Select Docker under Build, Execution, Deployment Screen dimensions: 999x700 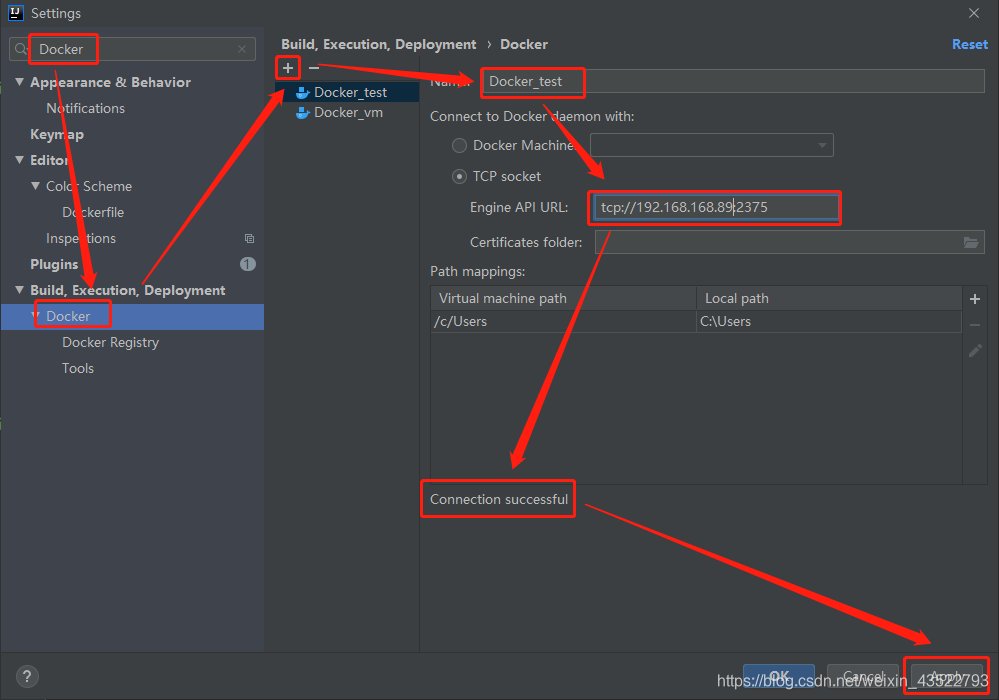tap(133, 317)
